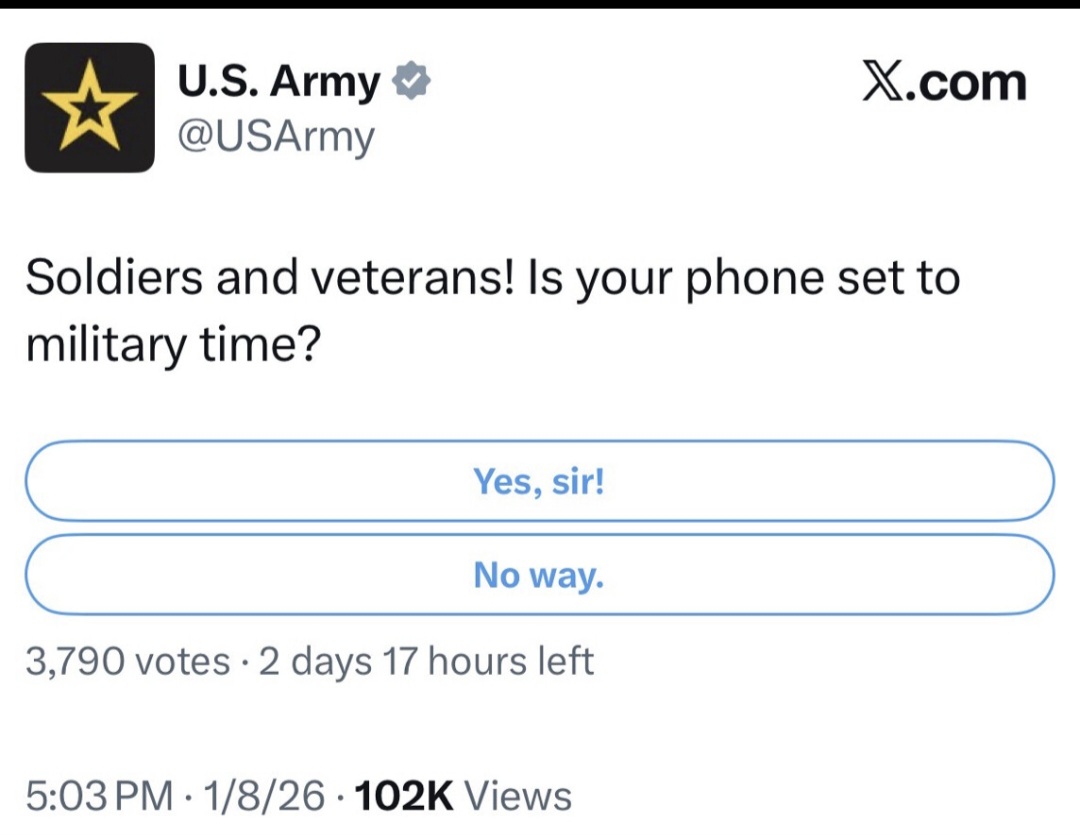Vote for the Yes, sir! poll option
Screen dimensions: 1080x835
[x=539, y=482]
